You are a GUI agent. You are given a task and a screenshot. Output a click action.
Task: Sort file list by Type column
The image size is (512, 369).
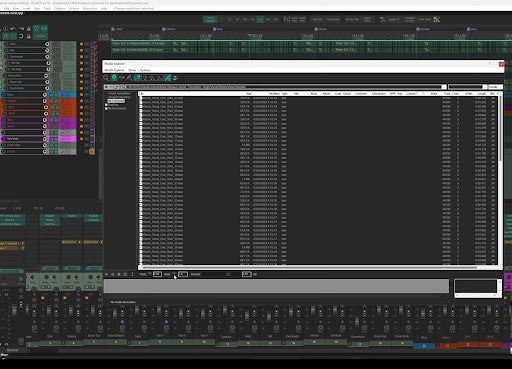(284, 94)
